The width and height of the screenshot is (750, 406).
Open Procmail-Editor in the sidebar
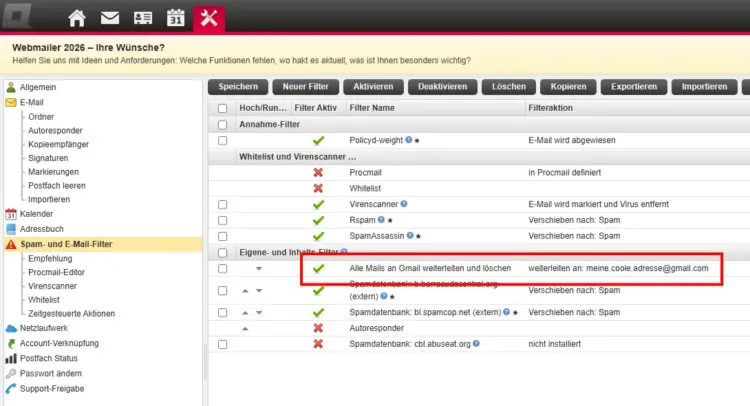point(56,272)
